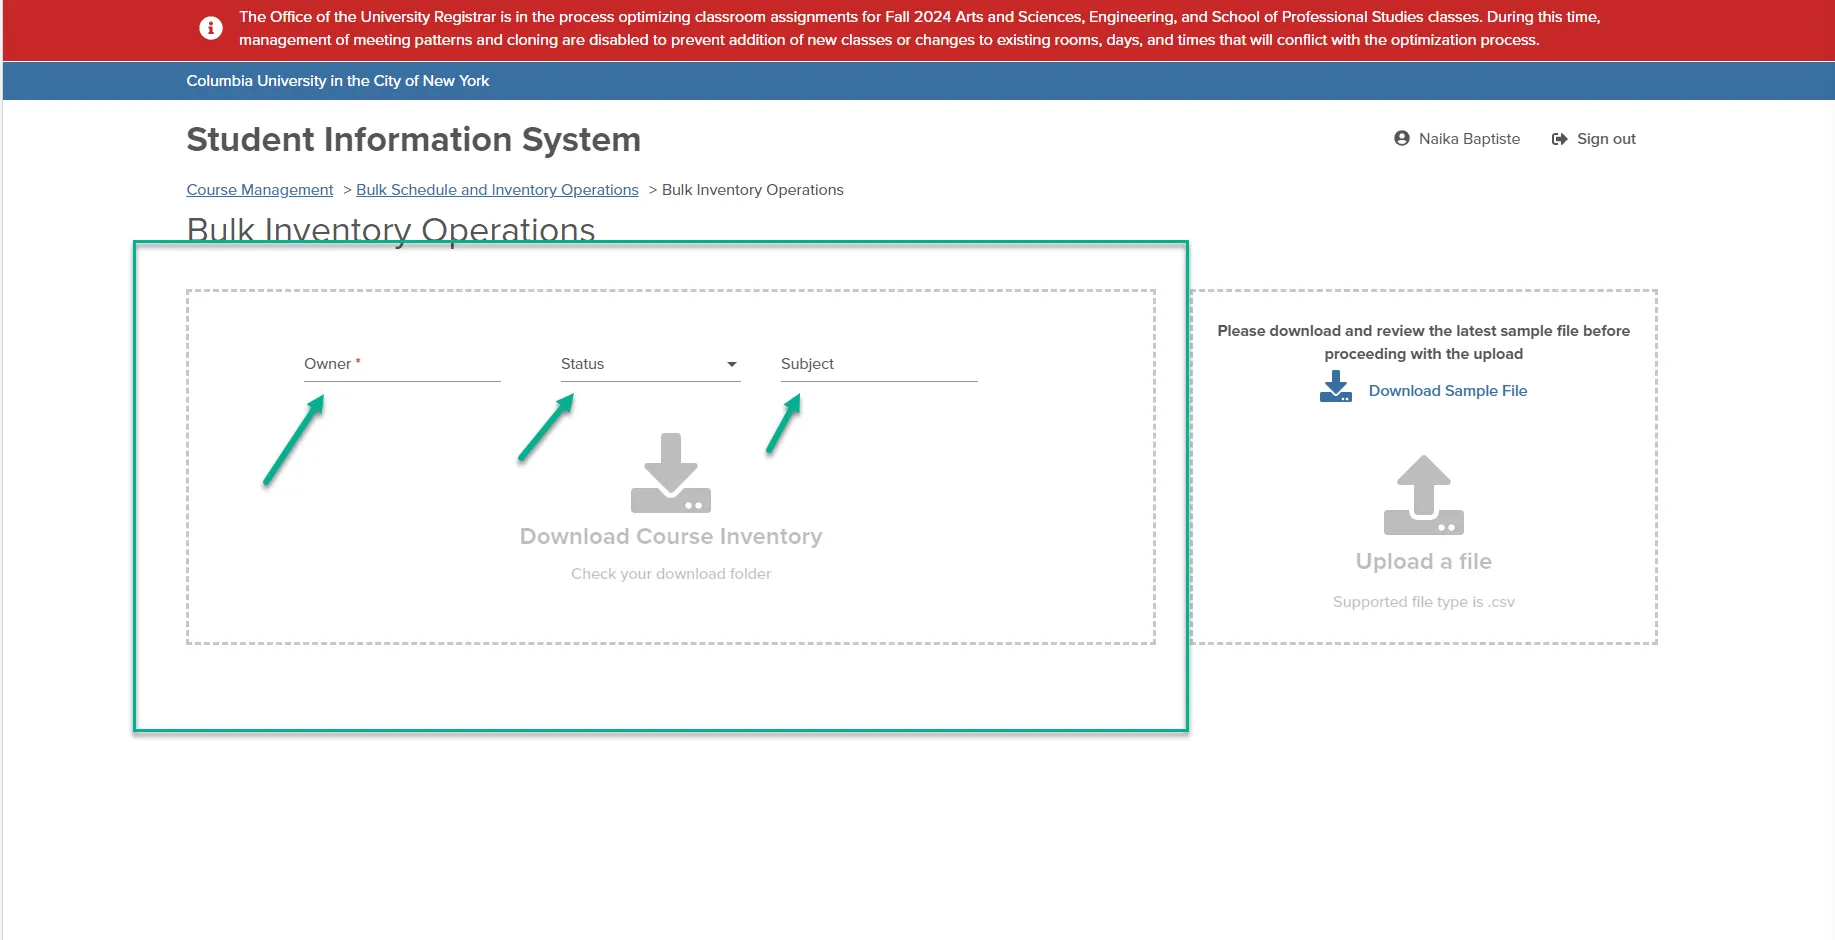The width and height of the screenshot is (1835, 940).
Task: Click the Student Information System title
Action: (x=414, y=140)
